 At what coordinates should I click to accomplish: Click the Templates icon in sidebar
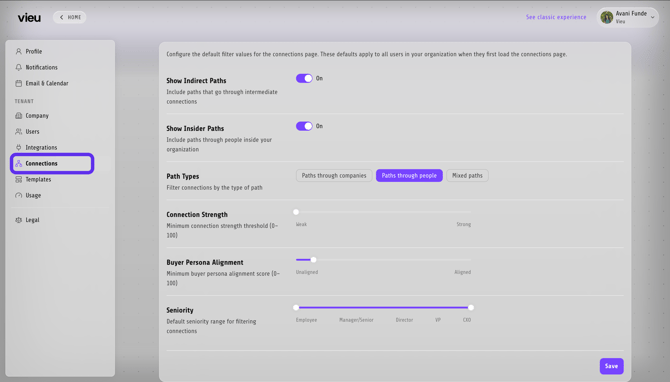[18, 179]
